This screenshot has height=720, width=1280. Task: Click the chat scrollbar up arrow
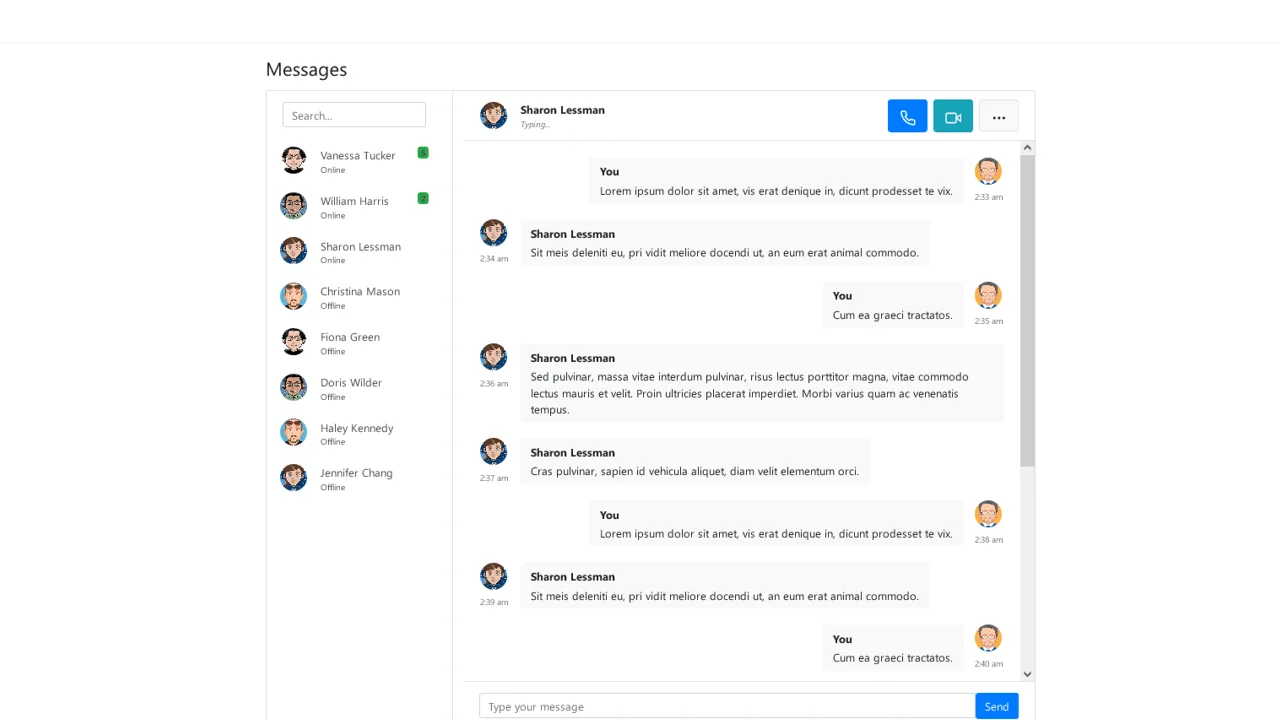pos(1027,147)
